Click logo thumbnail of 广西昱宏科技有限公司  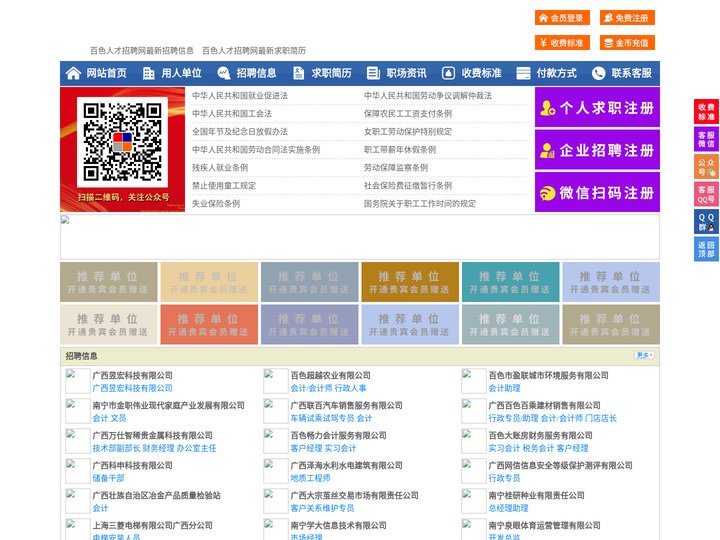(78, 381)
